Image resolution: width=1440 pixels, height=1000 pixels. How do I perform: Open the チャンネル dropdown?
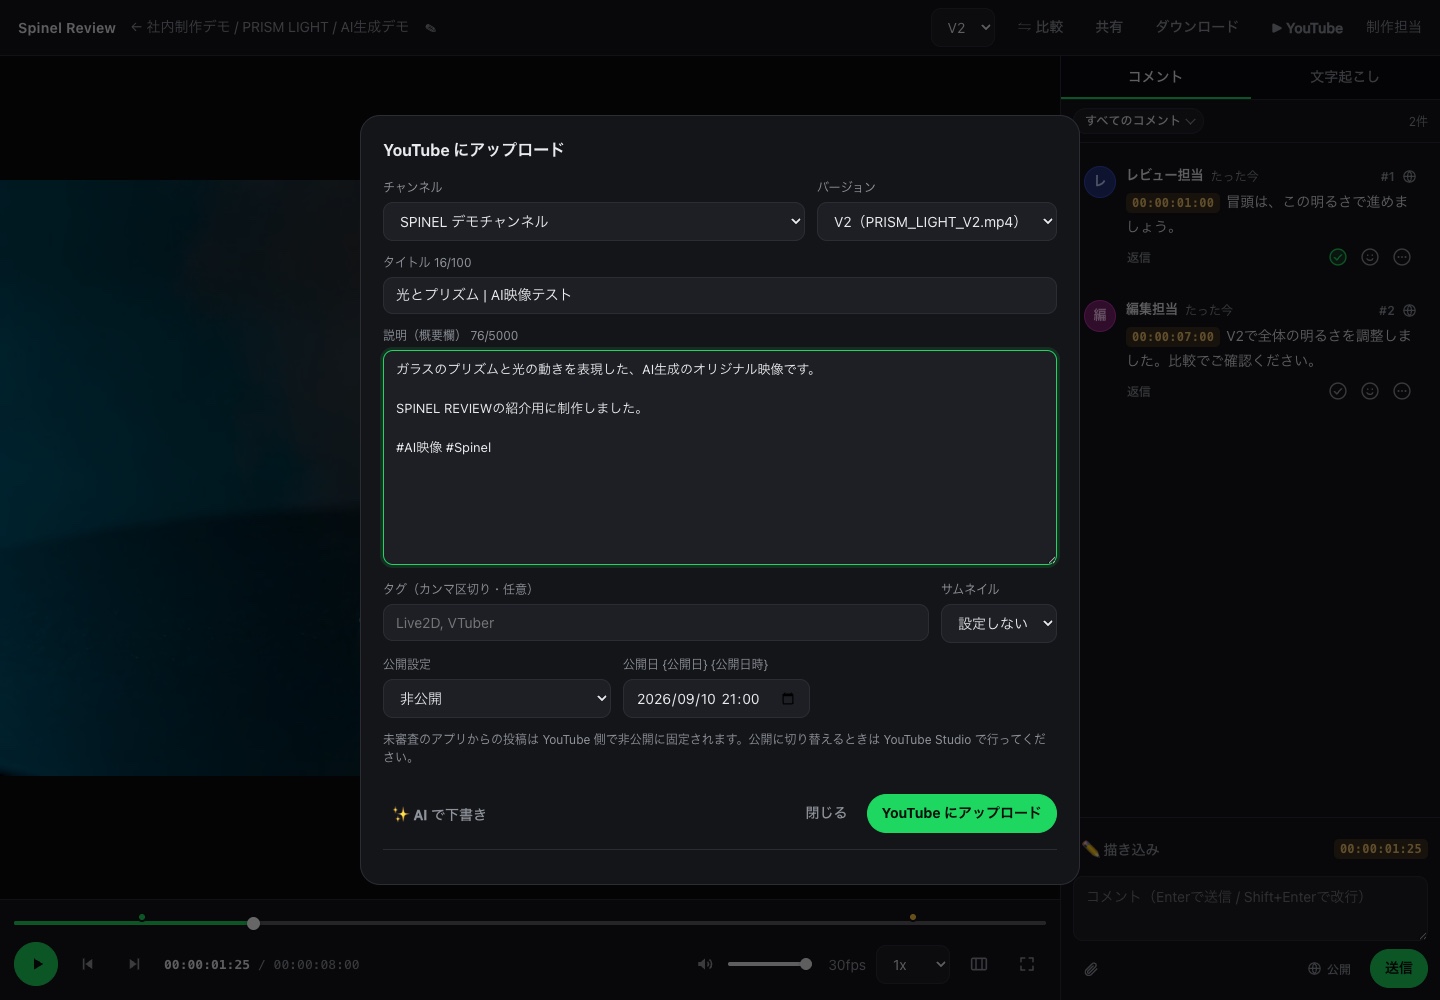point(594,222)
